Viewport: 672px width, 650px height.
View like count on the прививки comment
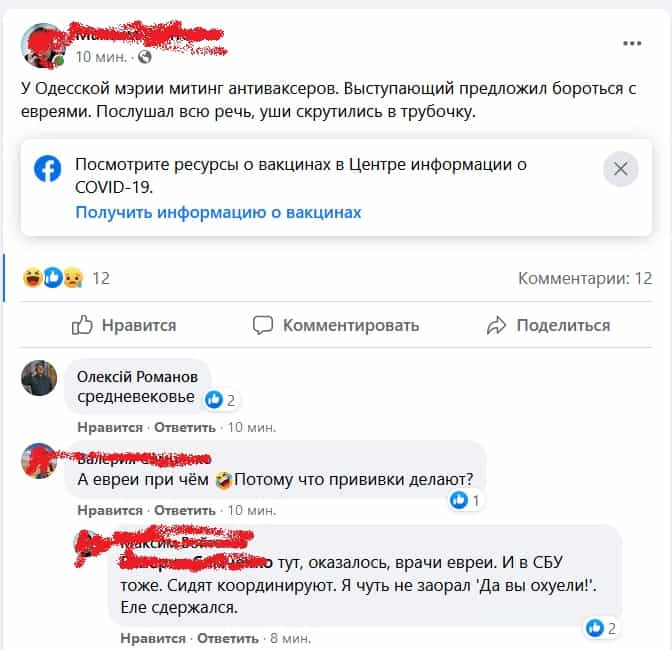click(x=465, y=500)
